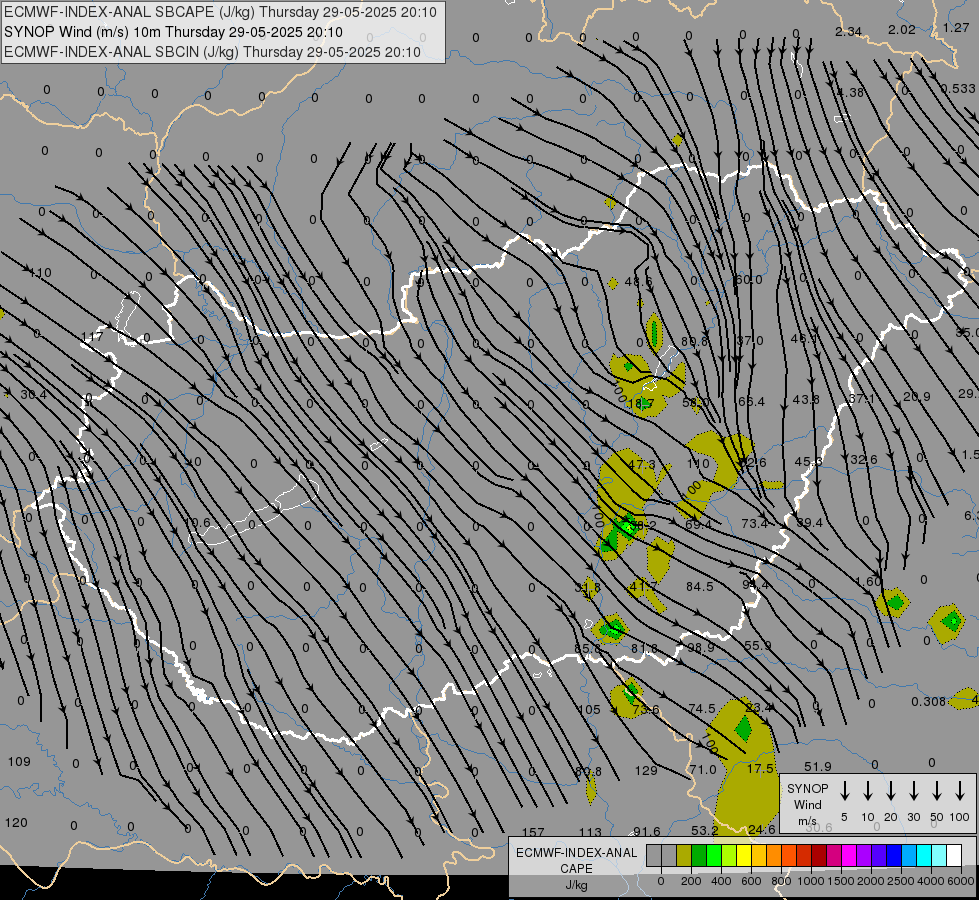Viewport: 979px width, 900px height.
Task: Click the wind arrow above the 10 label
Action: (x=867, y=791)
